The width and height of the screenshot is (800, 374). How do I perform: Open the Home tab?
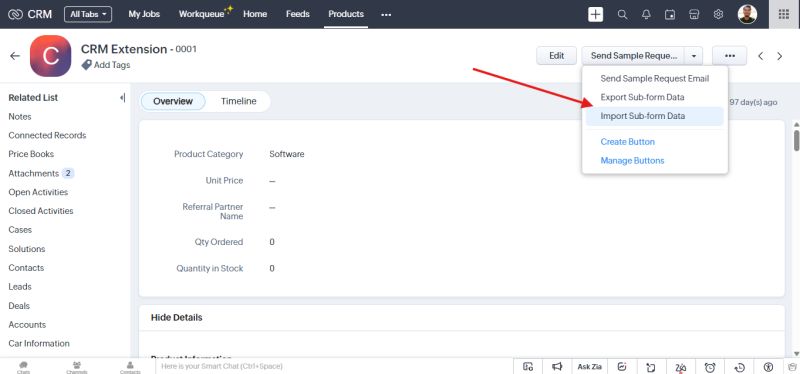click(255, 14)
